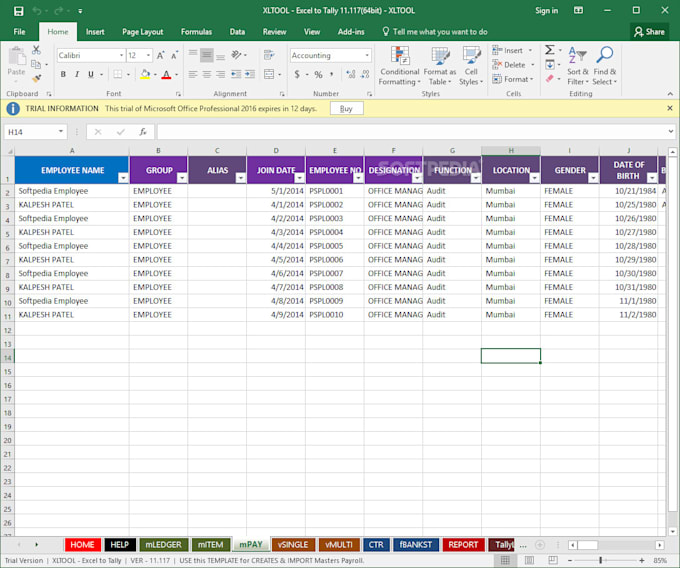The width and height of the screenshot is (680, 568).
Task: Open Conditional Formatting menu
Action: pyautogui.click(x=399, y=65)
